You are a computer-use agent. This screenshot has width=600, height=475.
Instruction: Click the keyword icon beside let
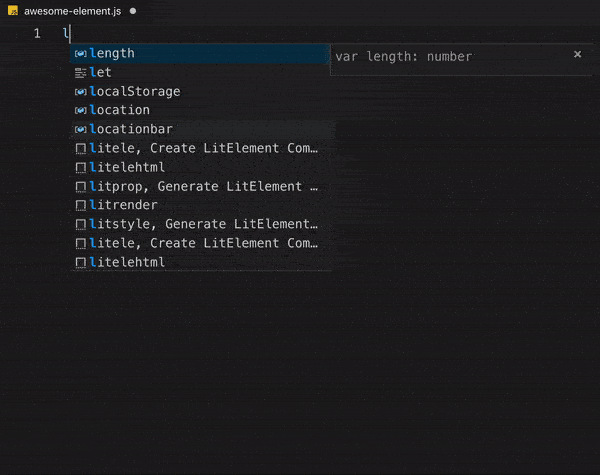click(x=81, y=73)
